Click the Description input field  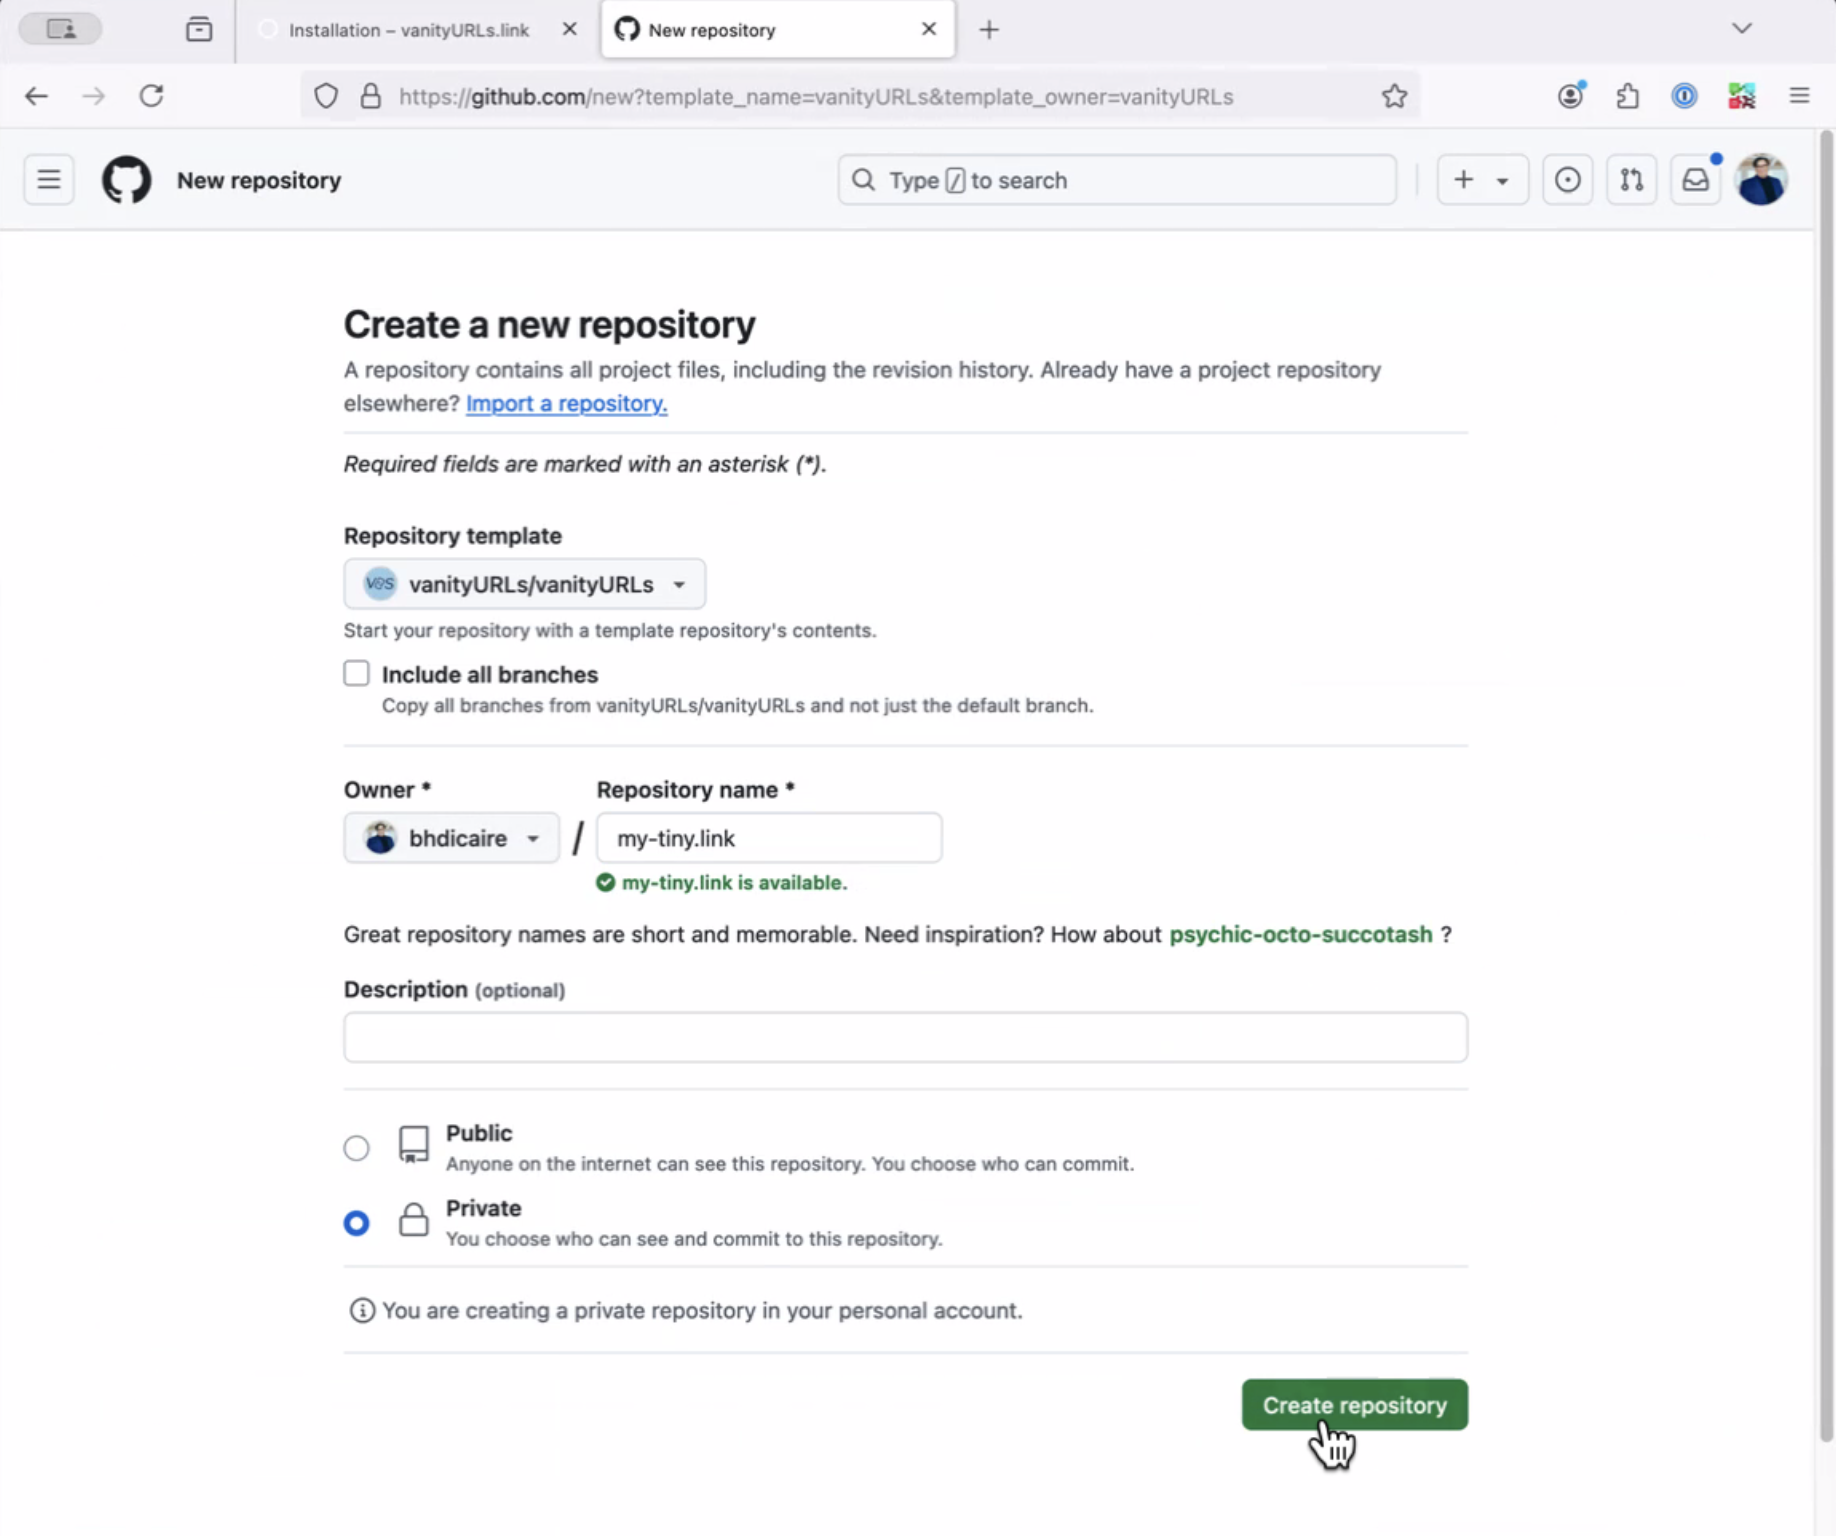(x=905, y=1037)
